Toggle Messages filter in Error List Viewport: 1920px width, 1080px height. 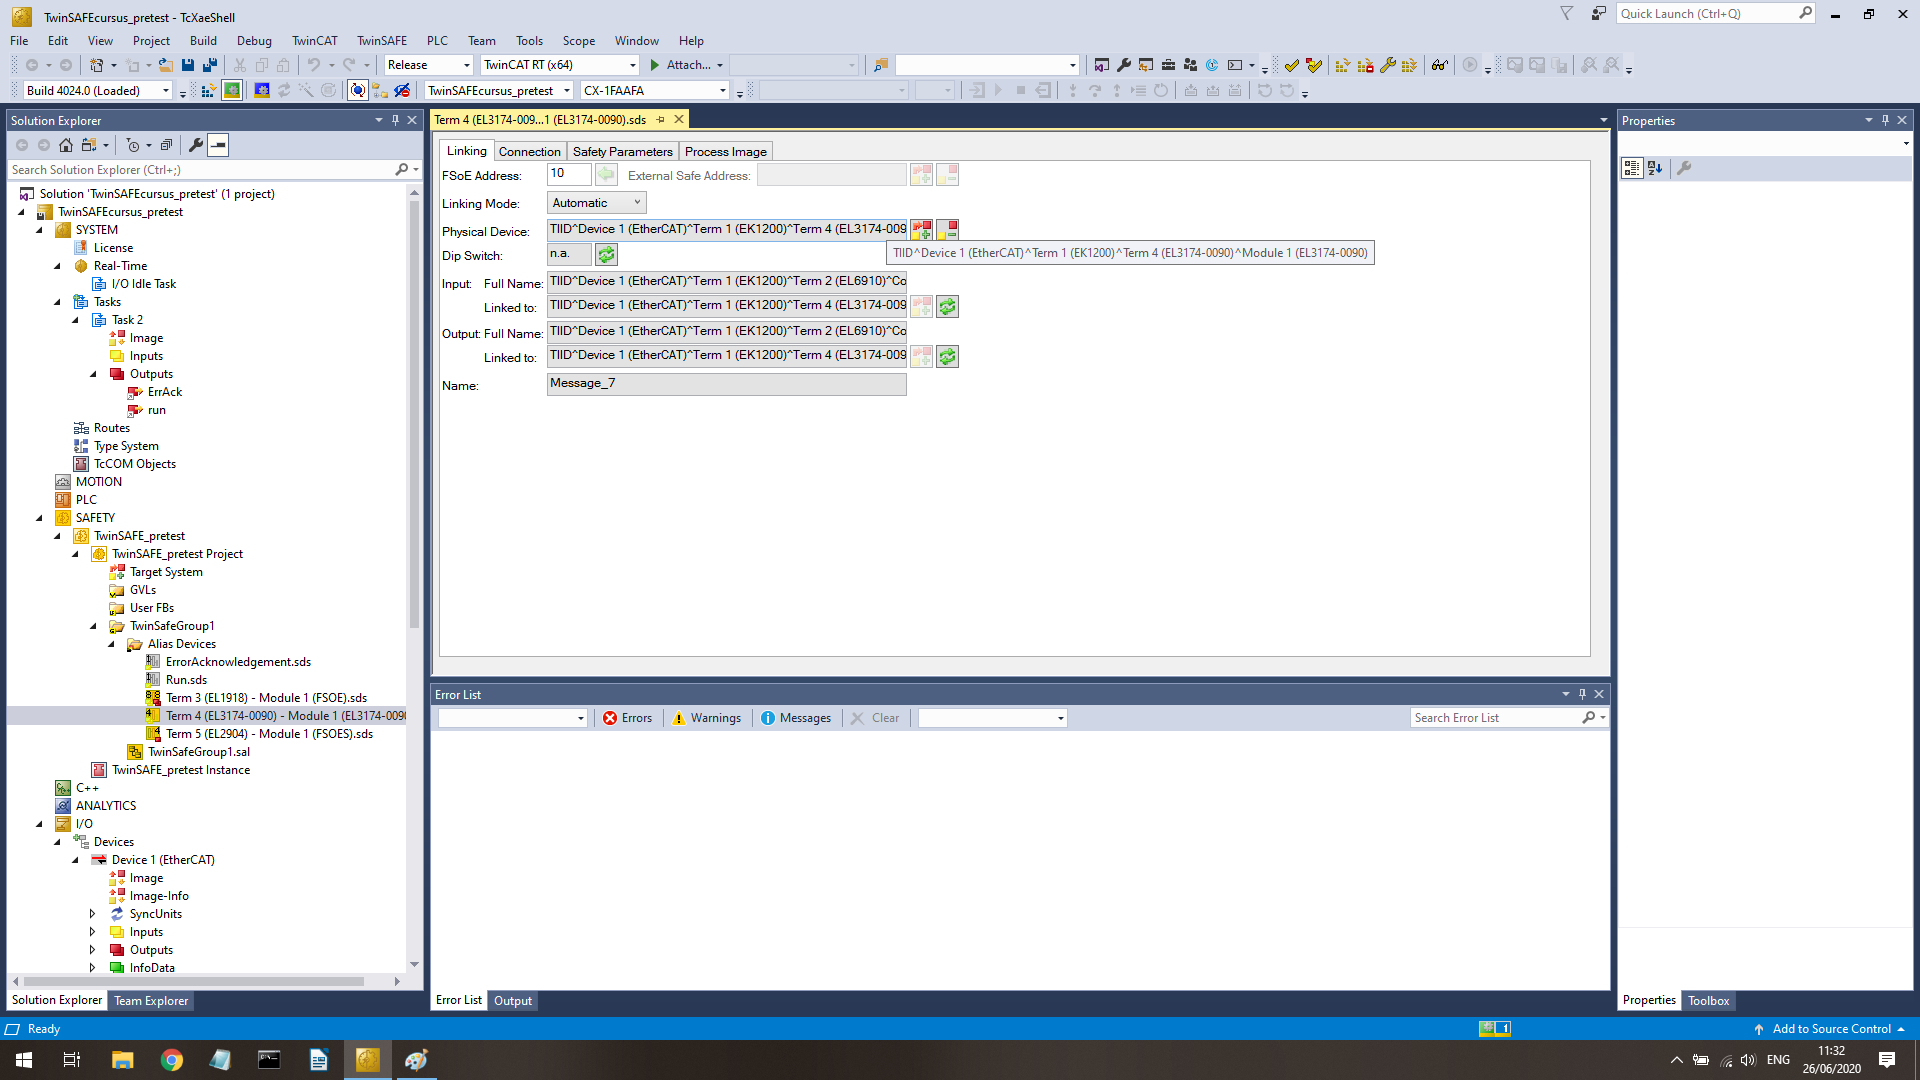(x=795, y=718)
